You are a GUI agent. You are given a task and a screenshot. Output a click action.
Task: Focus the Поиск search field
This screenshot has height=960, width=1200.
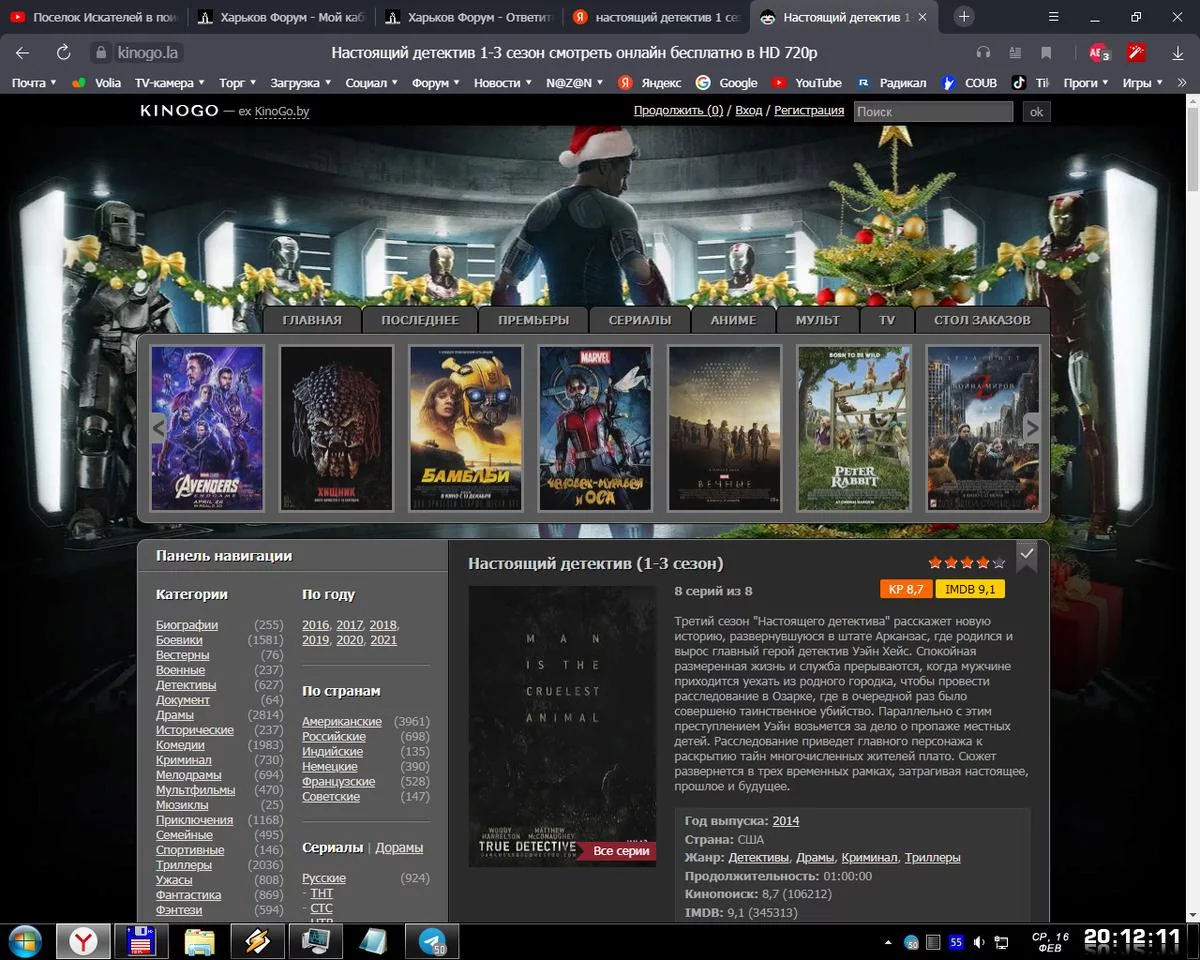(933, 112)
